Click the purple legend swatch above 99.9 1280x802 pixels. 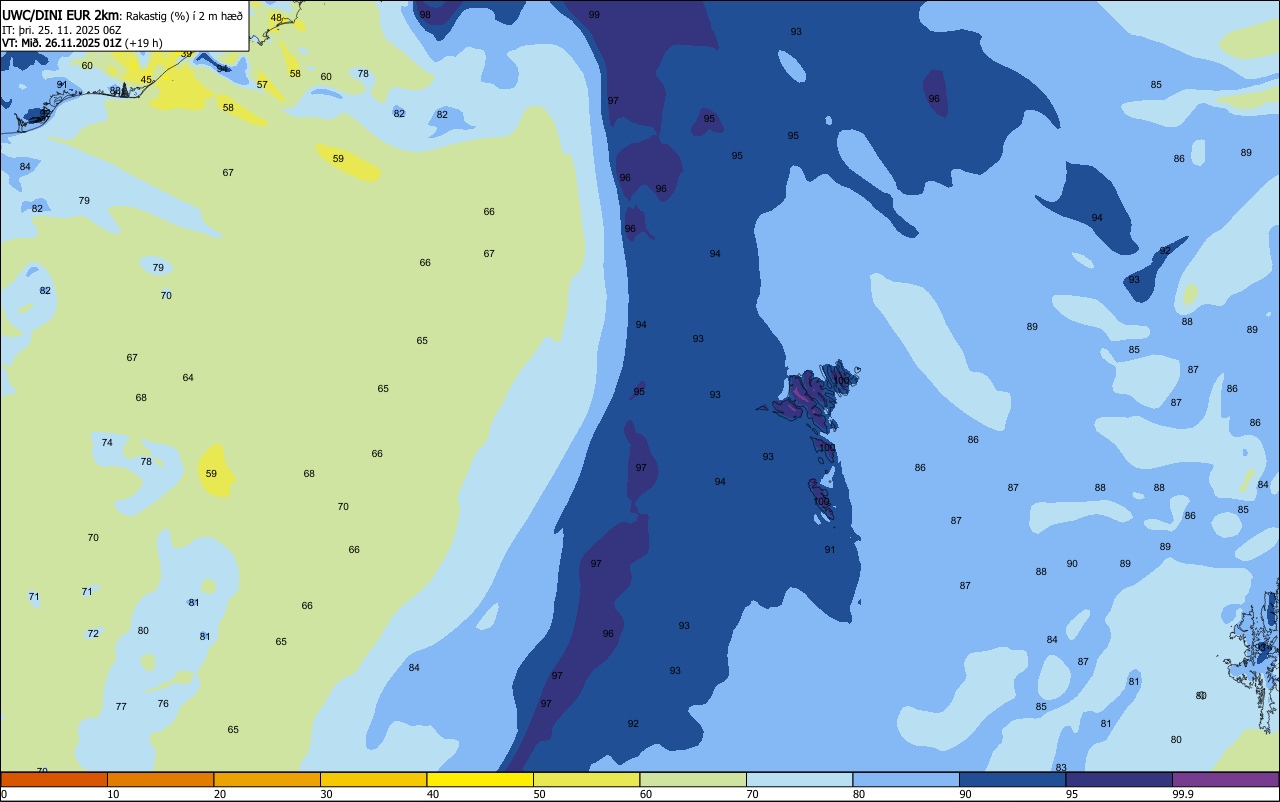[x=1225, y=779]
